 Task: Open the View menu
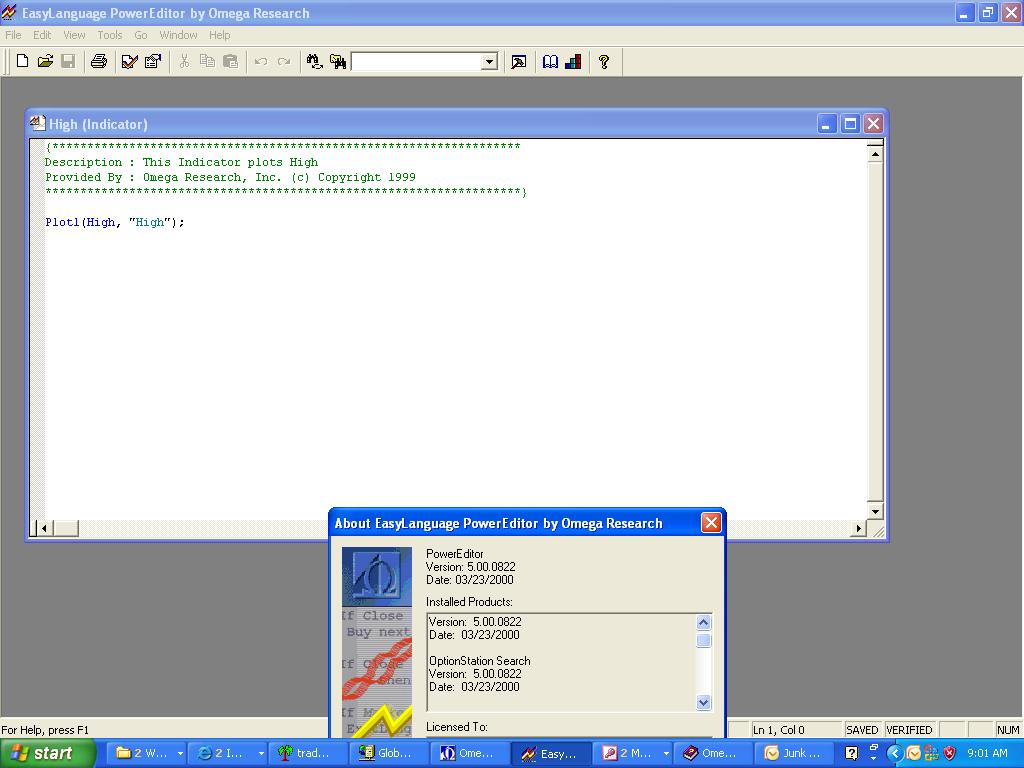(74, 35)
